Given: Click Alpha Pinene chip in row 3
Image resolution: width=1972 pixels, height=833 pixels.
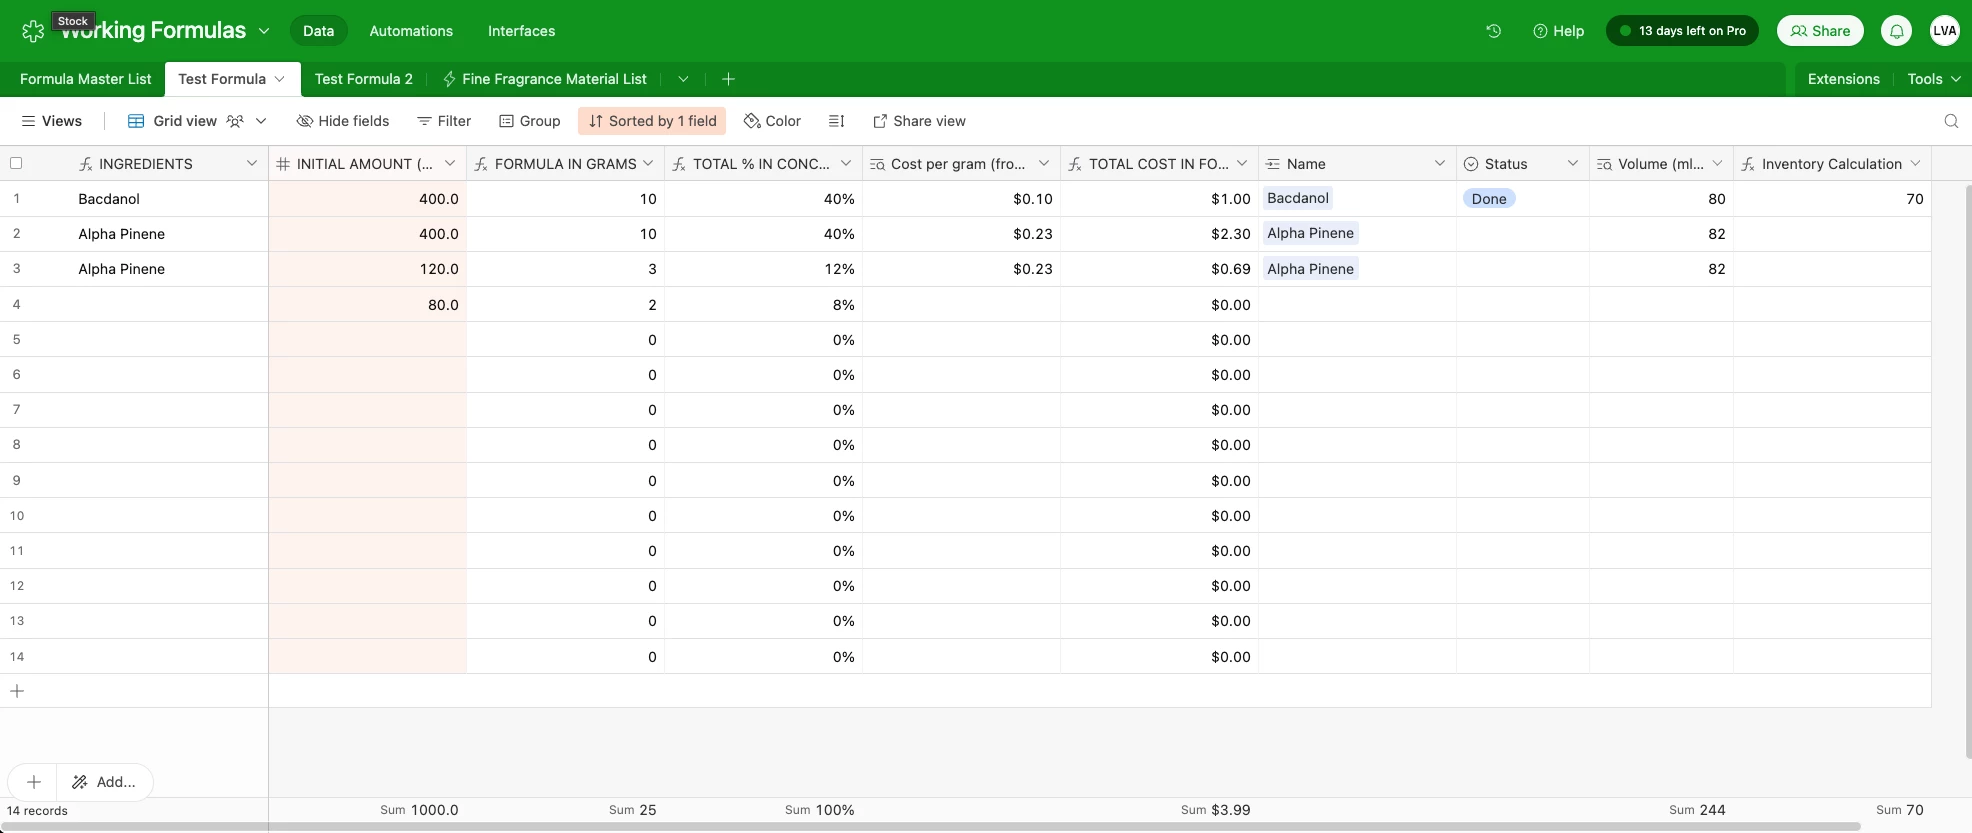Looking at the screenshot, I should click(x=1310, y=269).
